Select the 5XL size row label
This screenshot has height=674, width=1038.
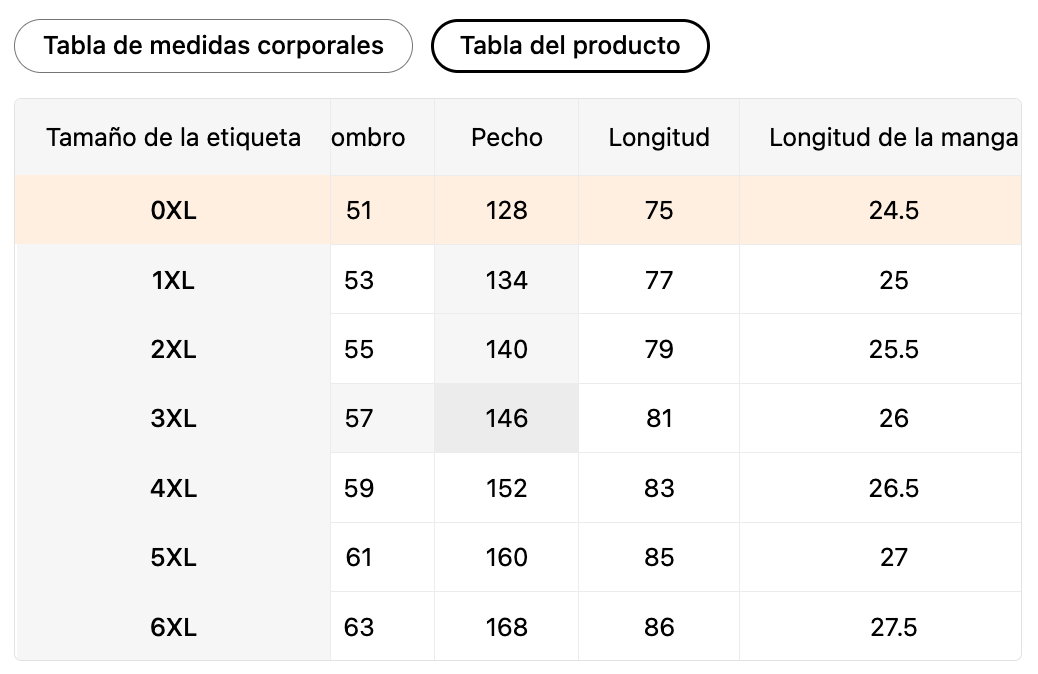[173, 558]
